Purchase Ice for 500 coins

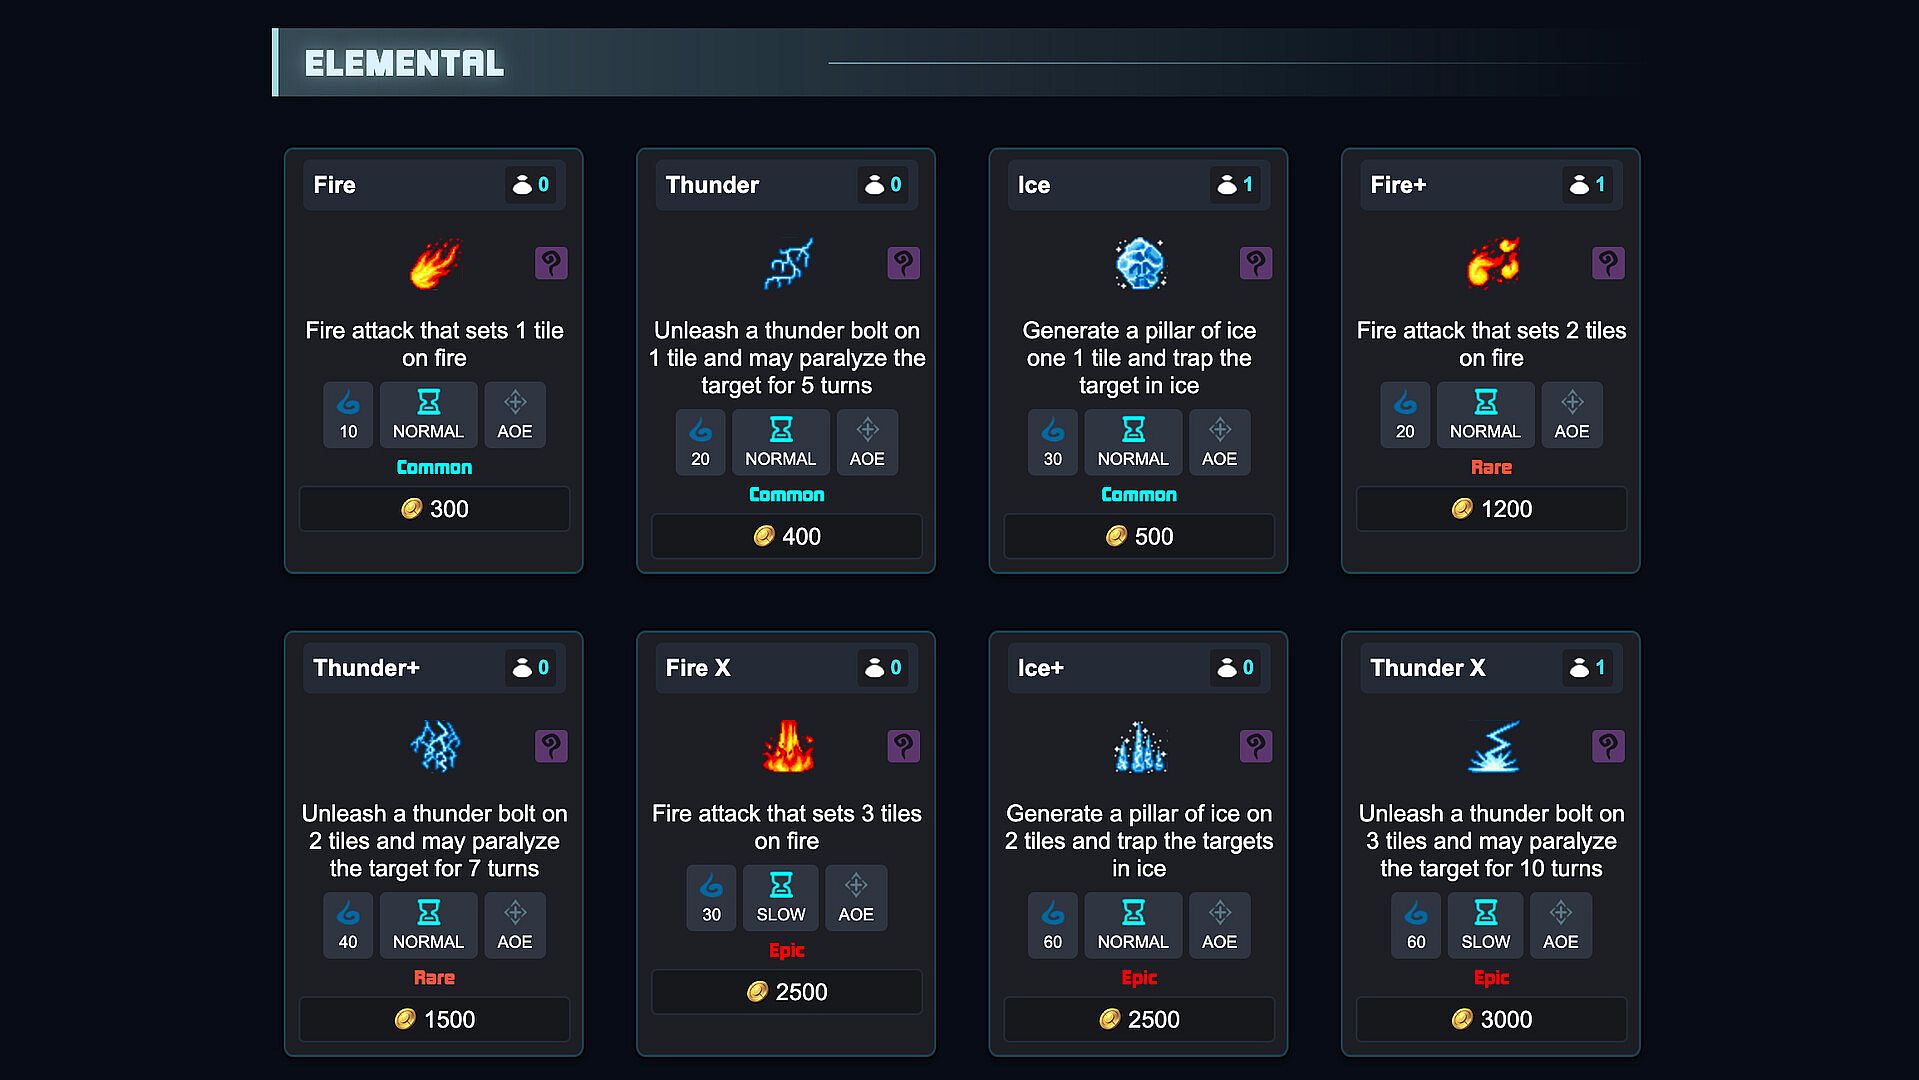pos(1139,536)
